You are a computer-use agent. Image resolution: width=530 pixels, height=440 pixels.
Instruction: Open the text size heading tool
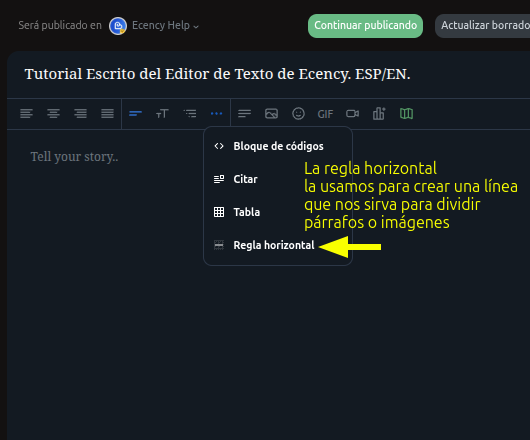pos(162,114)
